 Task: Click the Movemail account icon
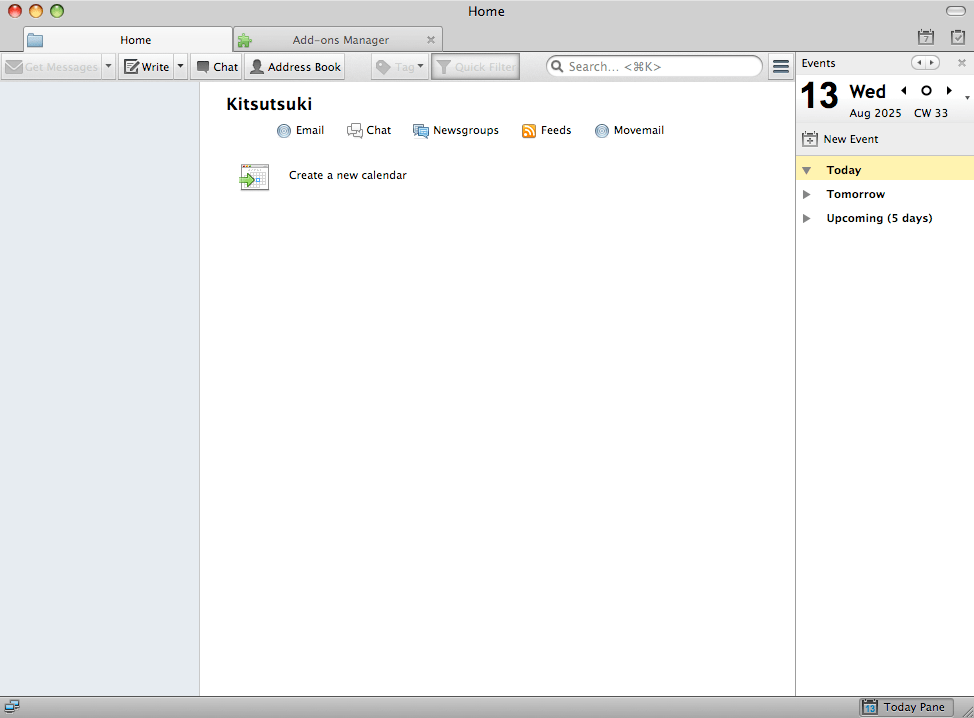[602, 131]
